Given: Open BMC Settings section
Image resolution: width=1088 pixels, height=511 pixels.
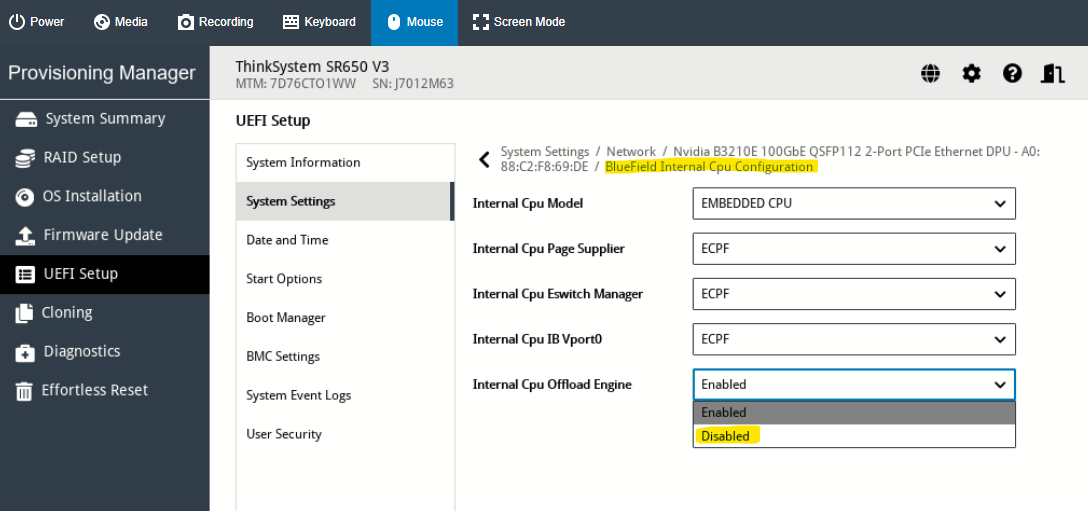Looking at the screenshot, I should [x=345, y=357].
